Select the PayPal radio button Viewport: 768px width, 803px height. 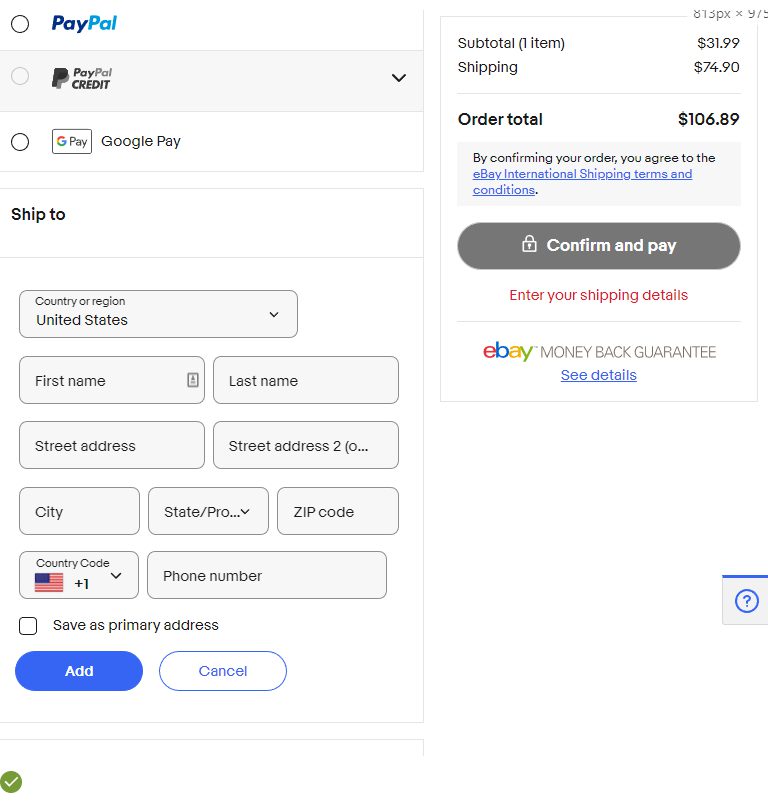click(x=20, y=24)
